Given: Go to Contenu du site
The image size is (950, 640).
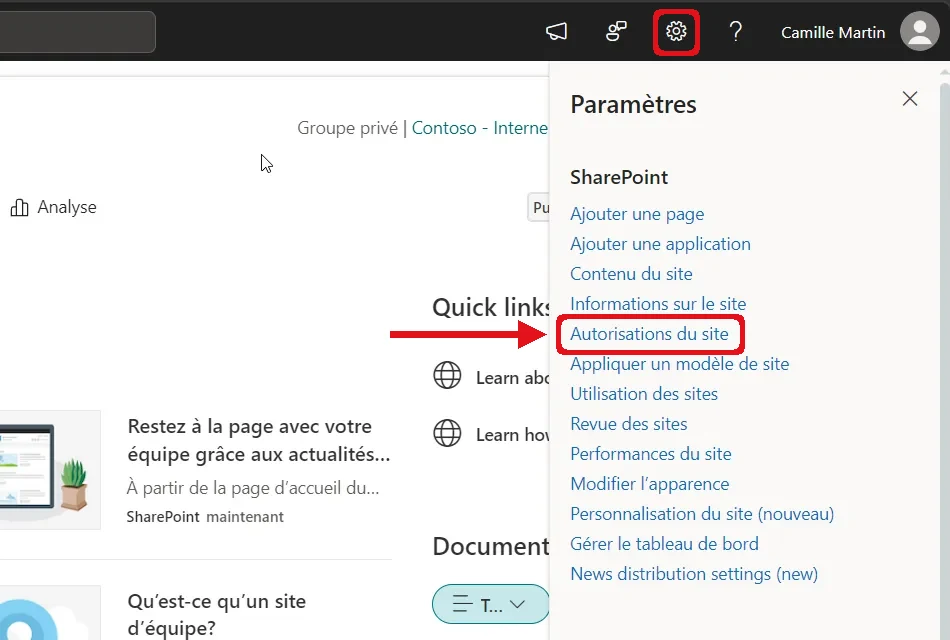Looking at the screenshot, I should pyautogui.click(x=631, y=274).
